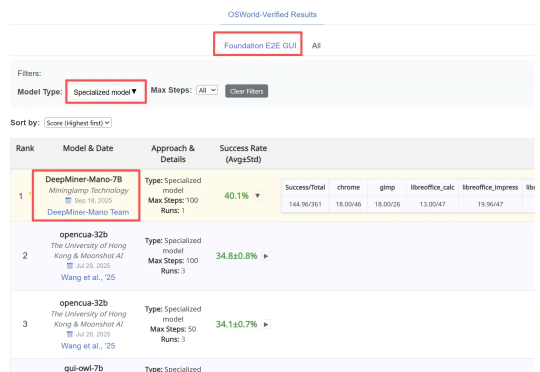Click the Success/Total breakdown header

[x=305, y=187]
